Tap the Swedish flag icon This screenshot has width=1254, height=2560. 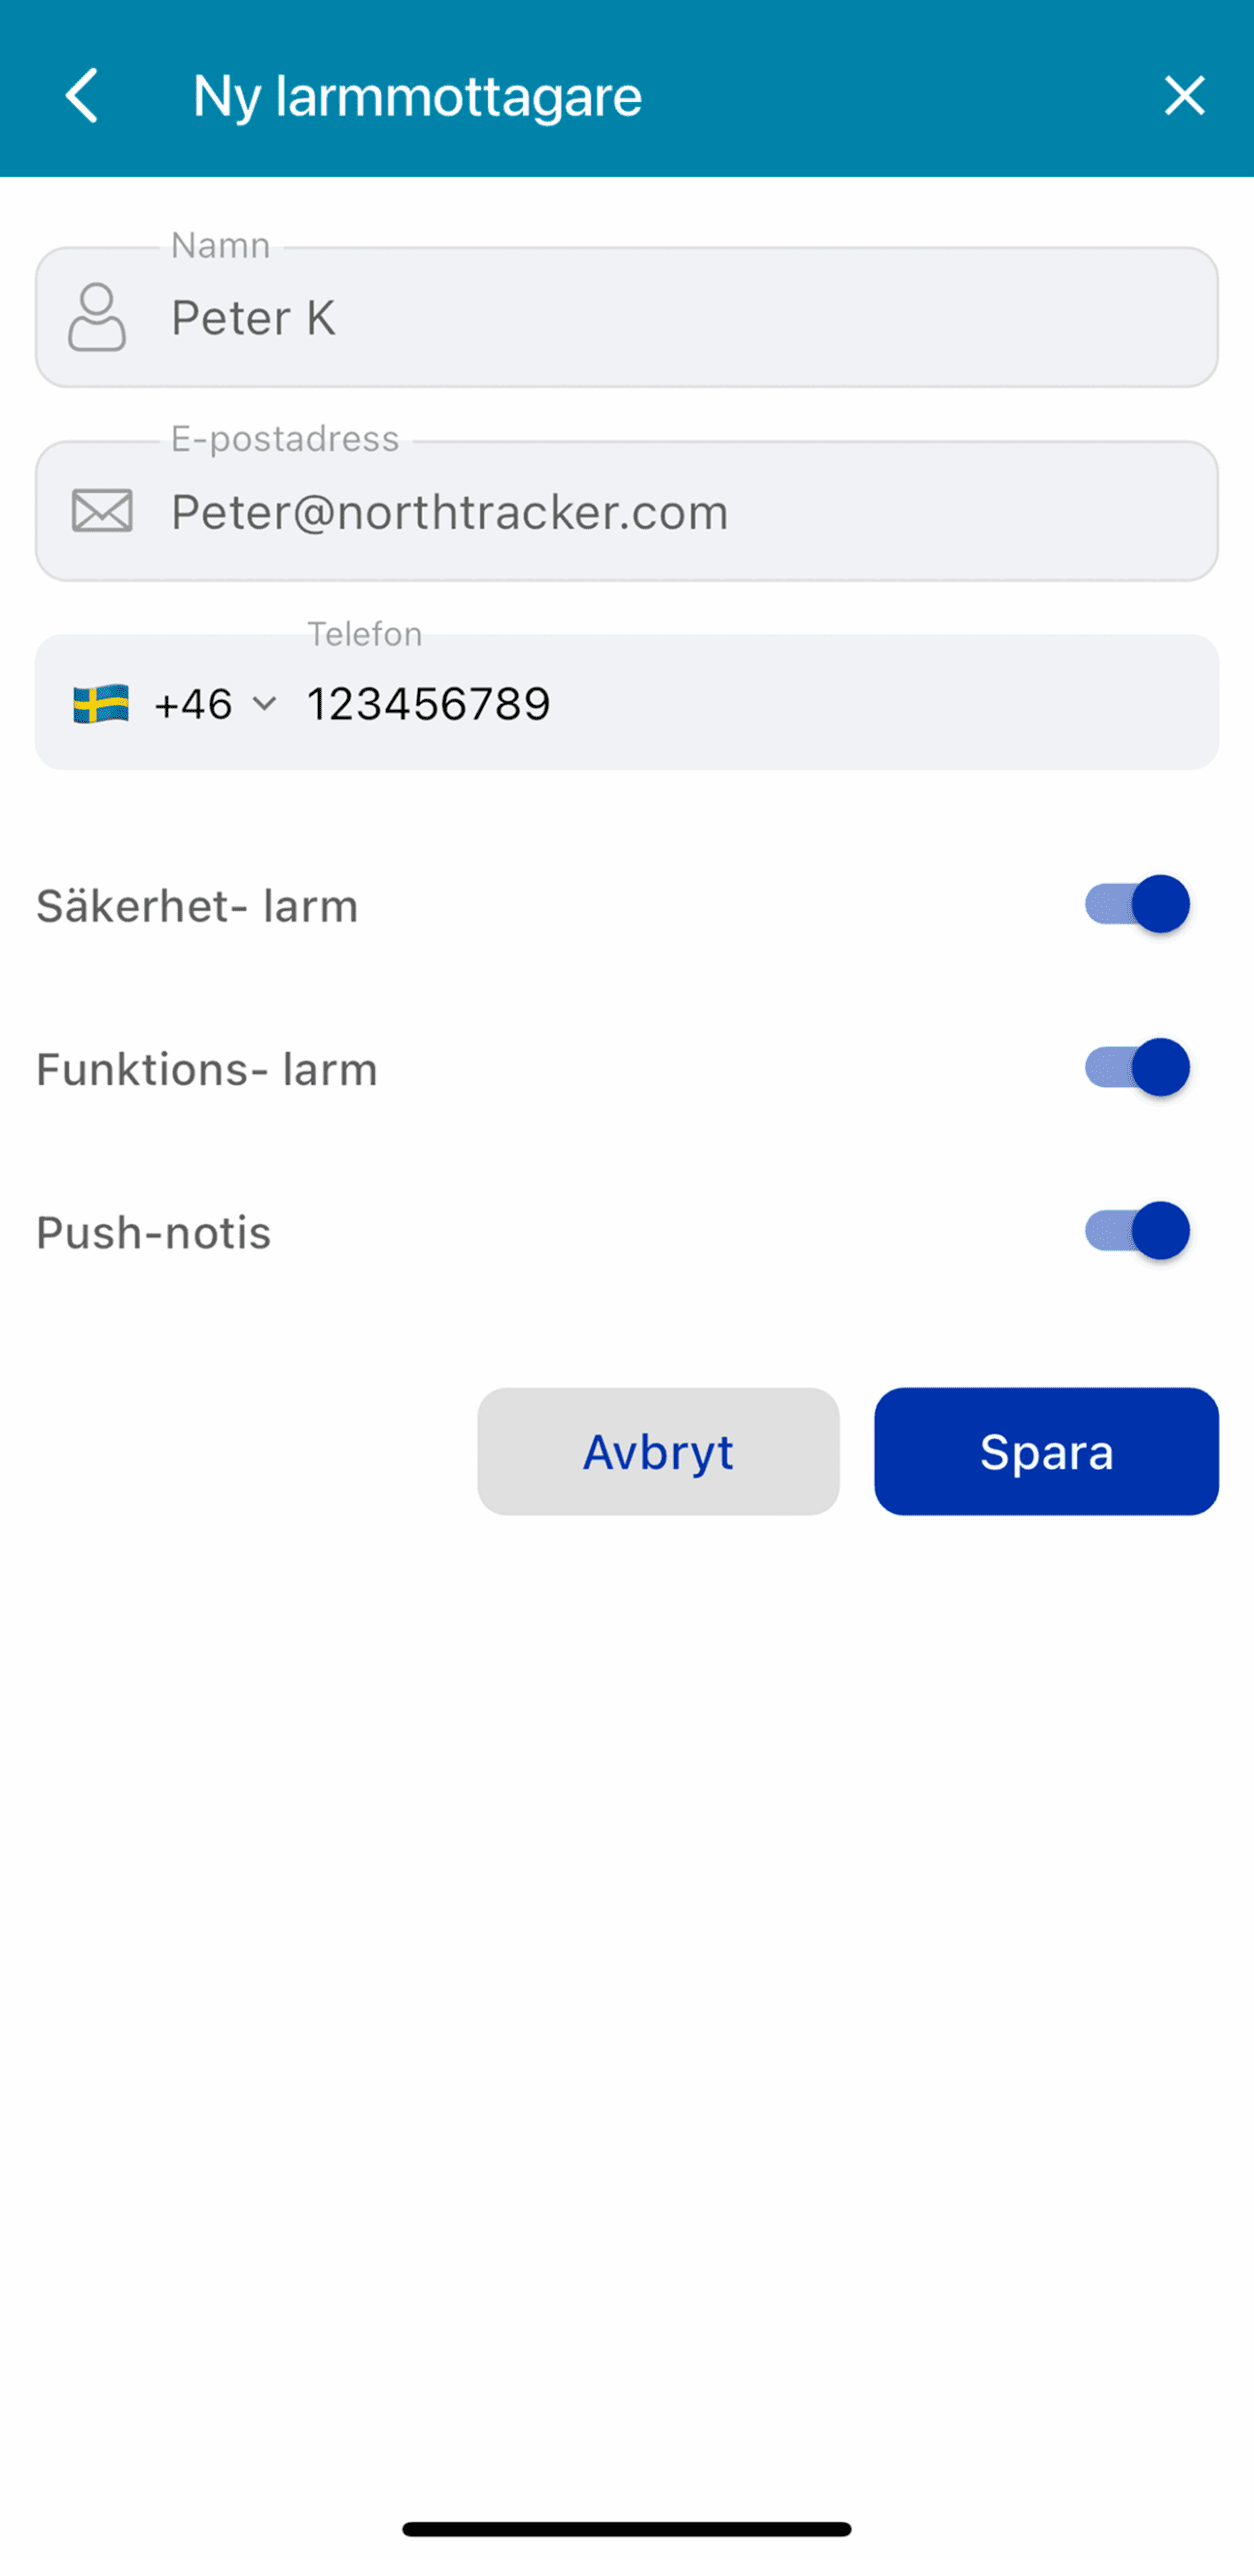101,704
